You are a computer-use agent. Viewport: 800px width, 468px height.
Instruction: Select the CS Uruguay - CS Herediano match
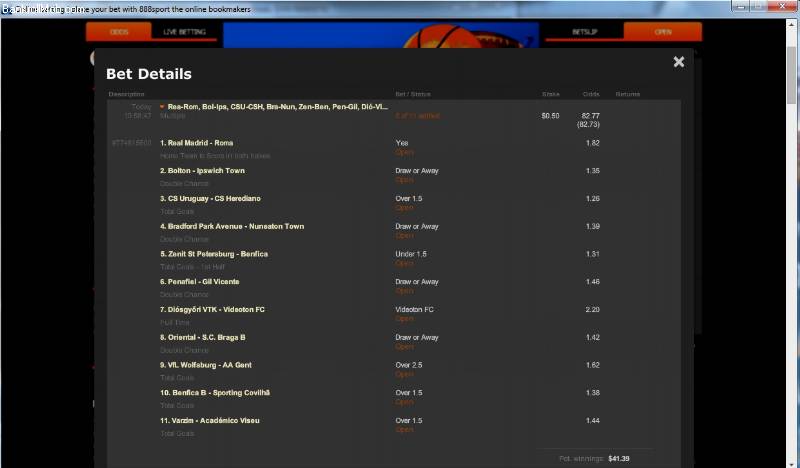[210, 199]
